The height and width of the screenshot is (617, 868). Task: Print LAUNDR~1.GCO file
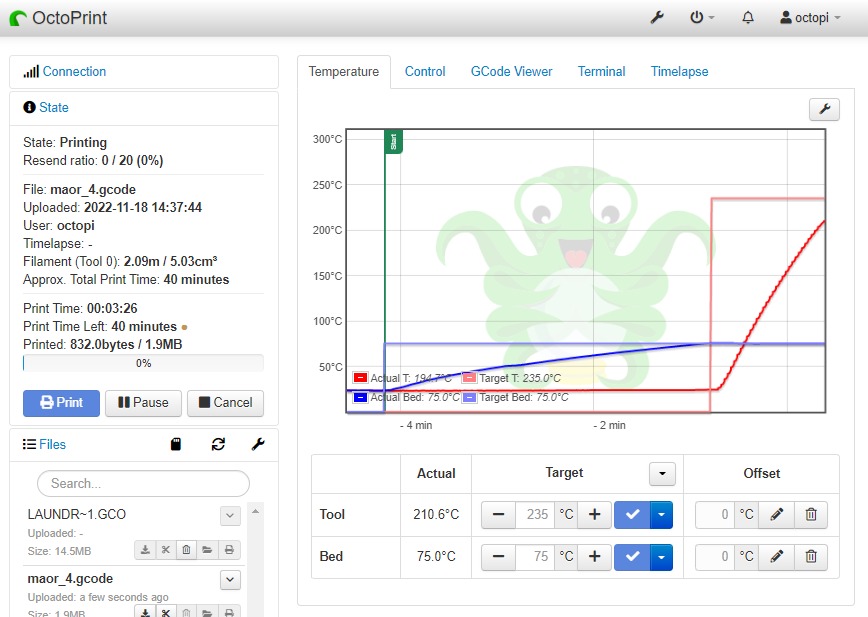[x=229, y=550]
